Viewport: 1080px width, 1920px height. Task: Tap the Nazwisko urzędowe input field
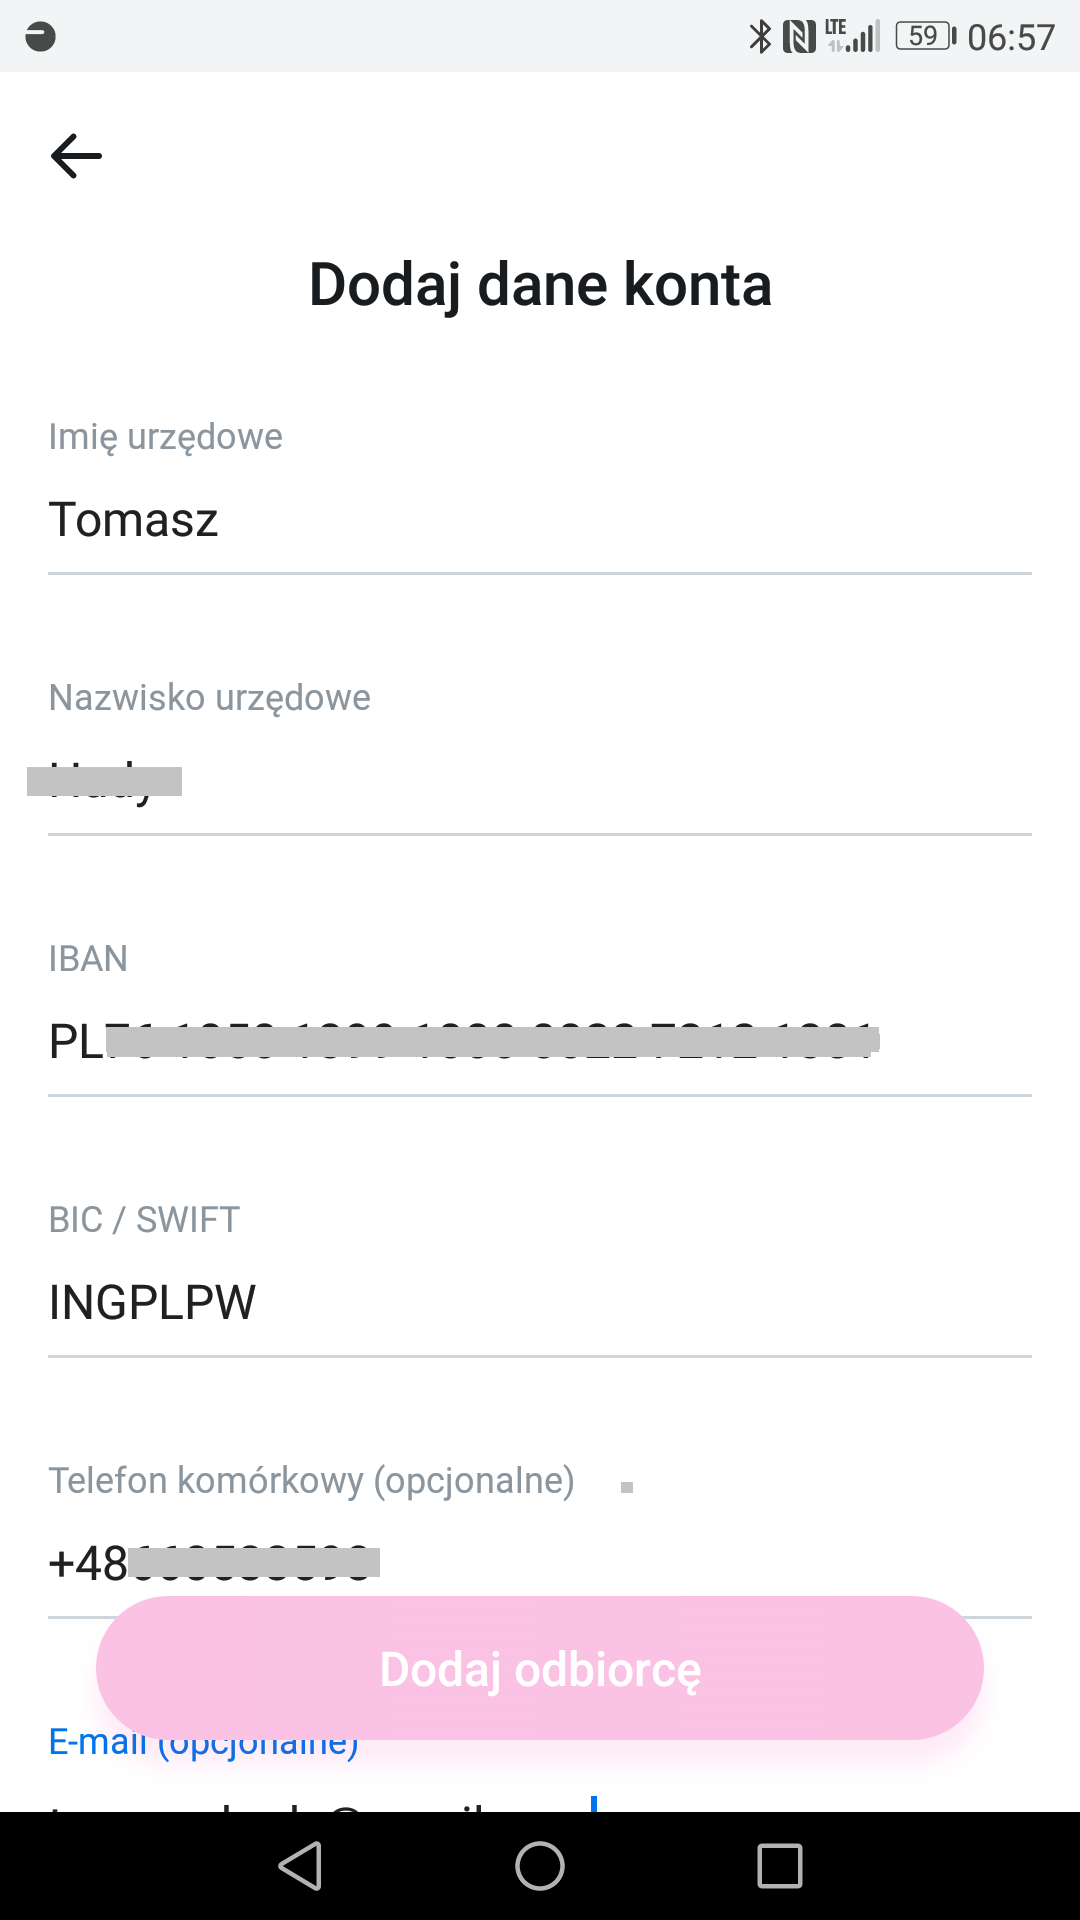400,780
